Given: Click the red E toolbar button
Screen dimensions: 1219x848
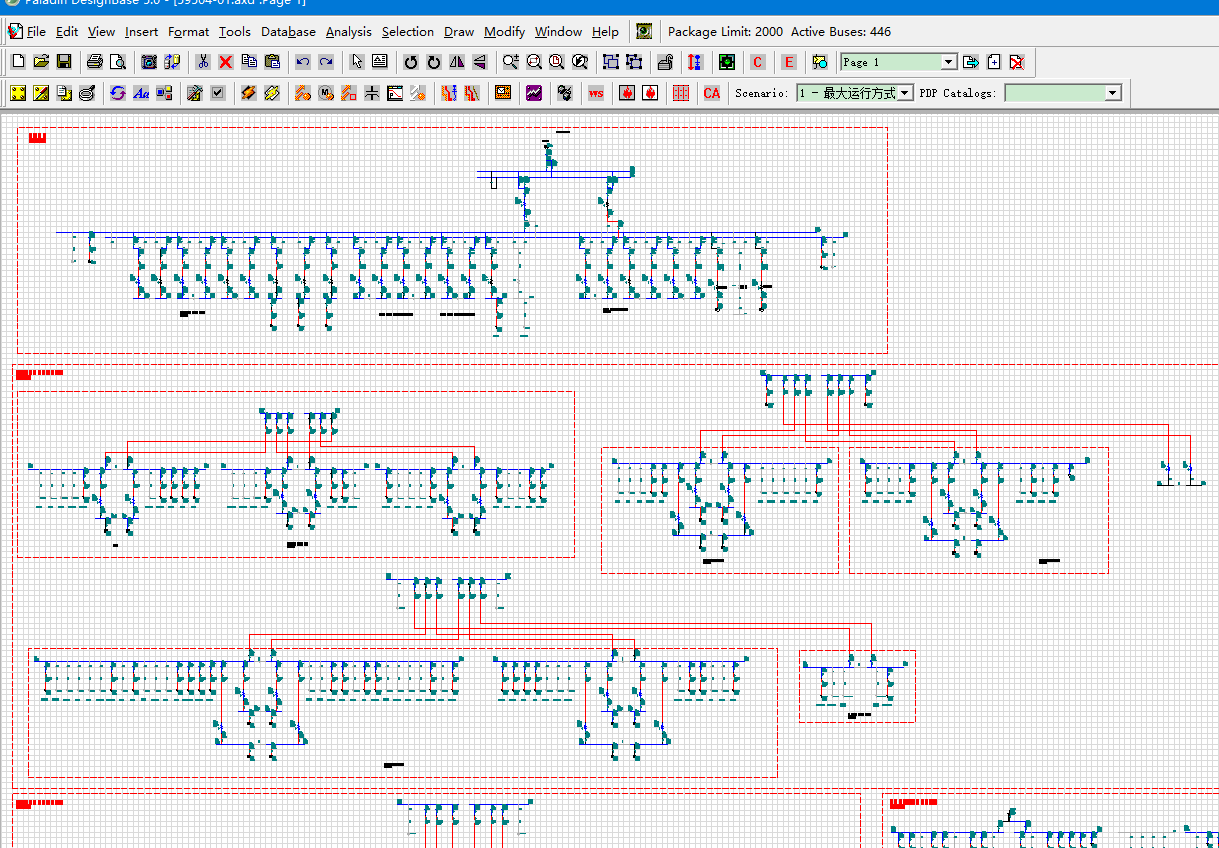Looking at the screenshot, I should (x=789, y=62).
